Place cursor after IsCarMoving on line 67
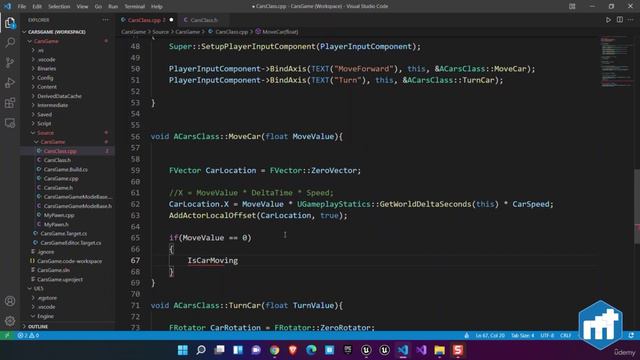This screenshot has width=640, height=360. 238,260
